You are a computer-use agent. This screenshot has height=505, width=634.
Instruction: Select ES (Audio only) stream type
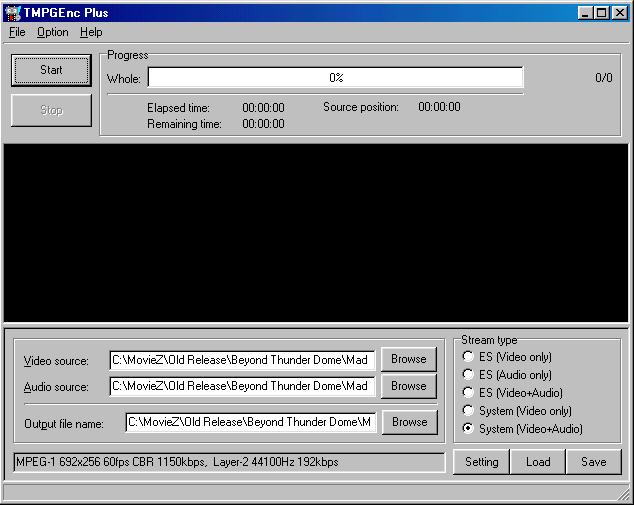tap(507, 375)
